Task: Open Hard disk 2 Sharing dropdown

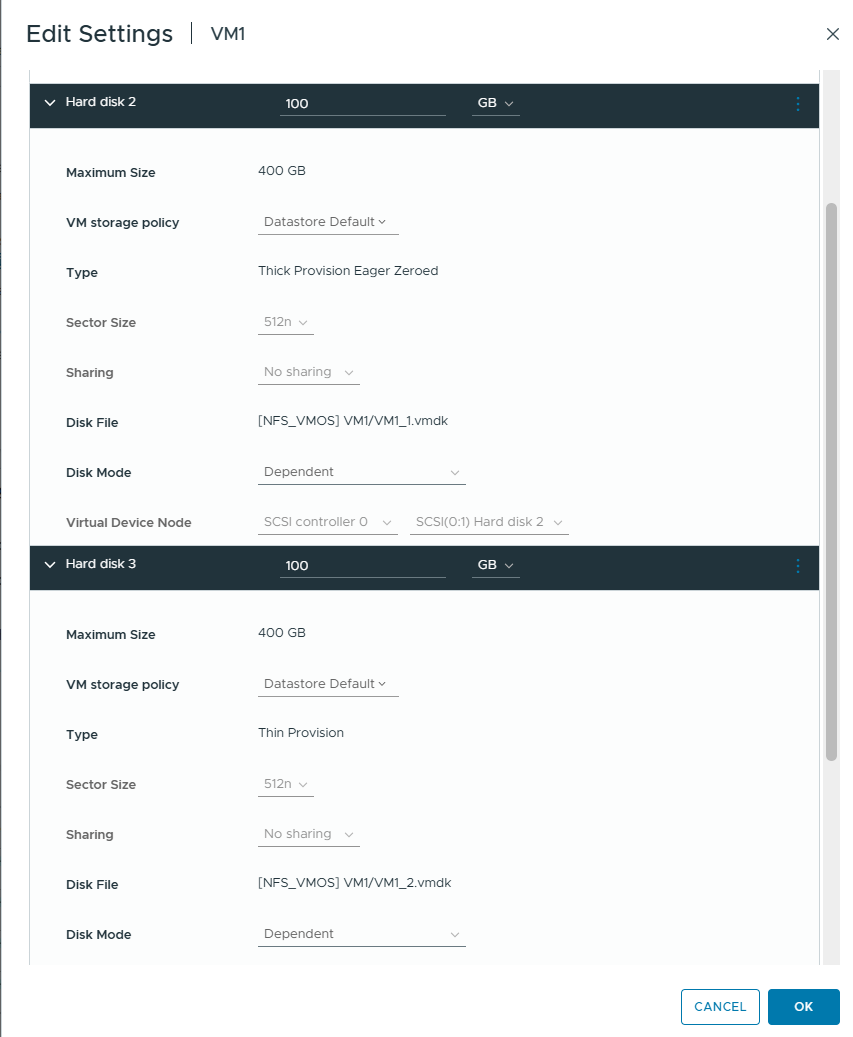Action: click(309, 372)
